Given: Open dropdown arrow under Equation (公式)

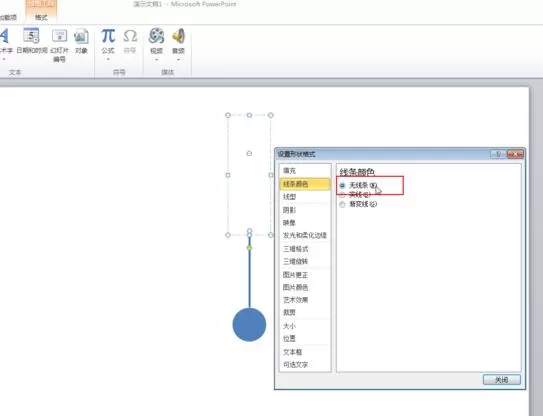Looking at the screenshot, I should point(108,59).
